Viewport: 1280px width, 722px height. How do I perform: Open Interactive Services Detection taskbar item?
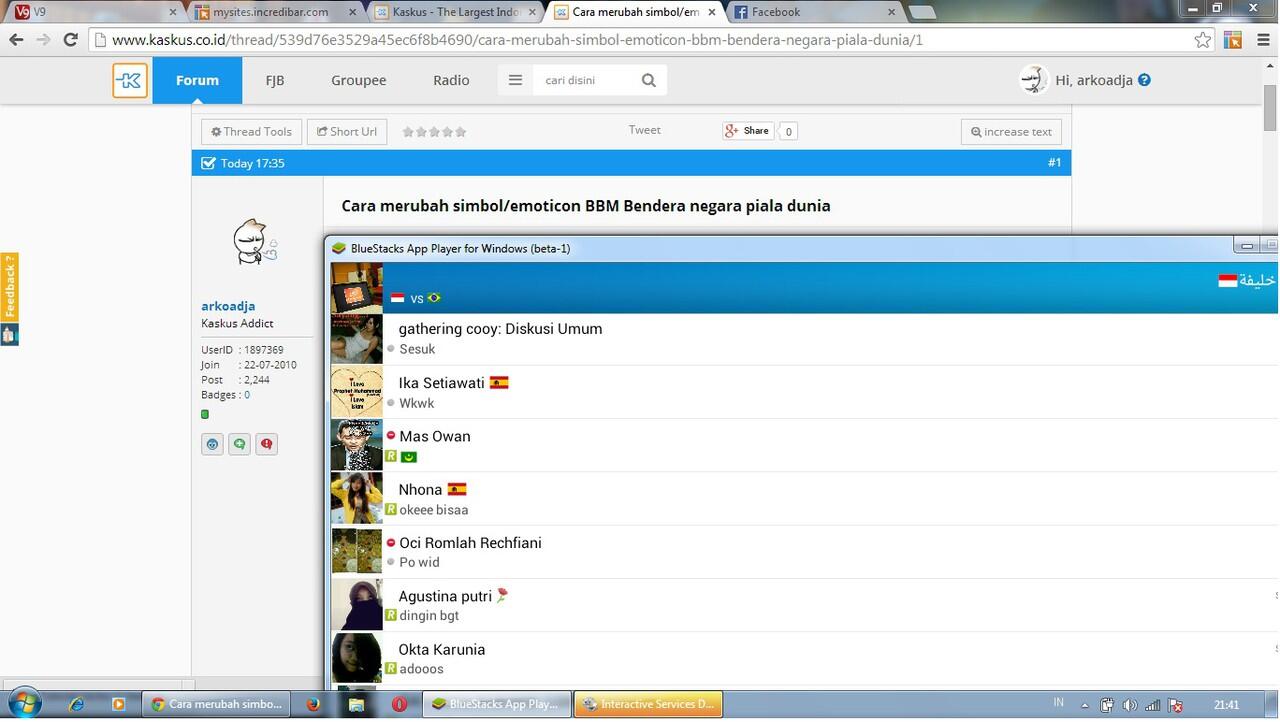[x=648, y=704]
